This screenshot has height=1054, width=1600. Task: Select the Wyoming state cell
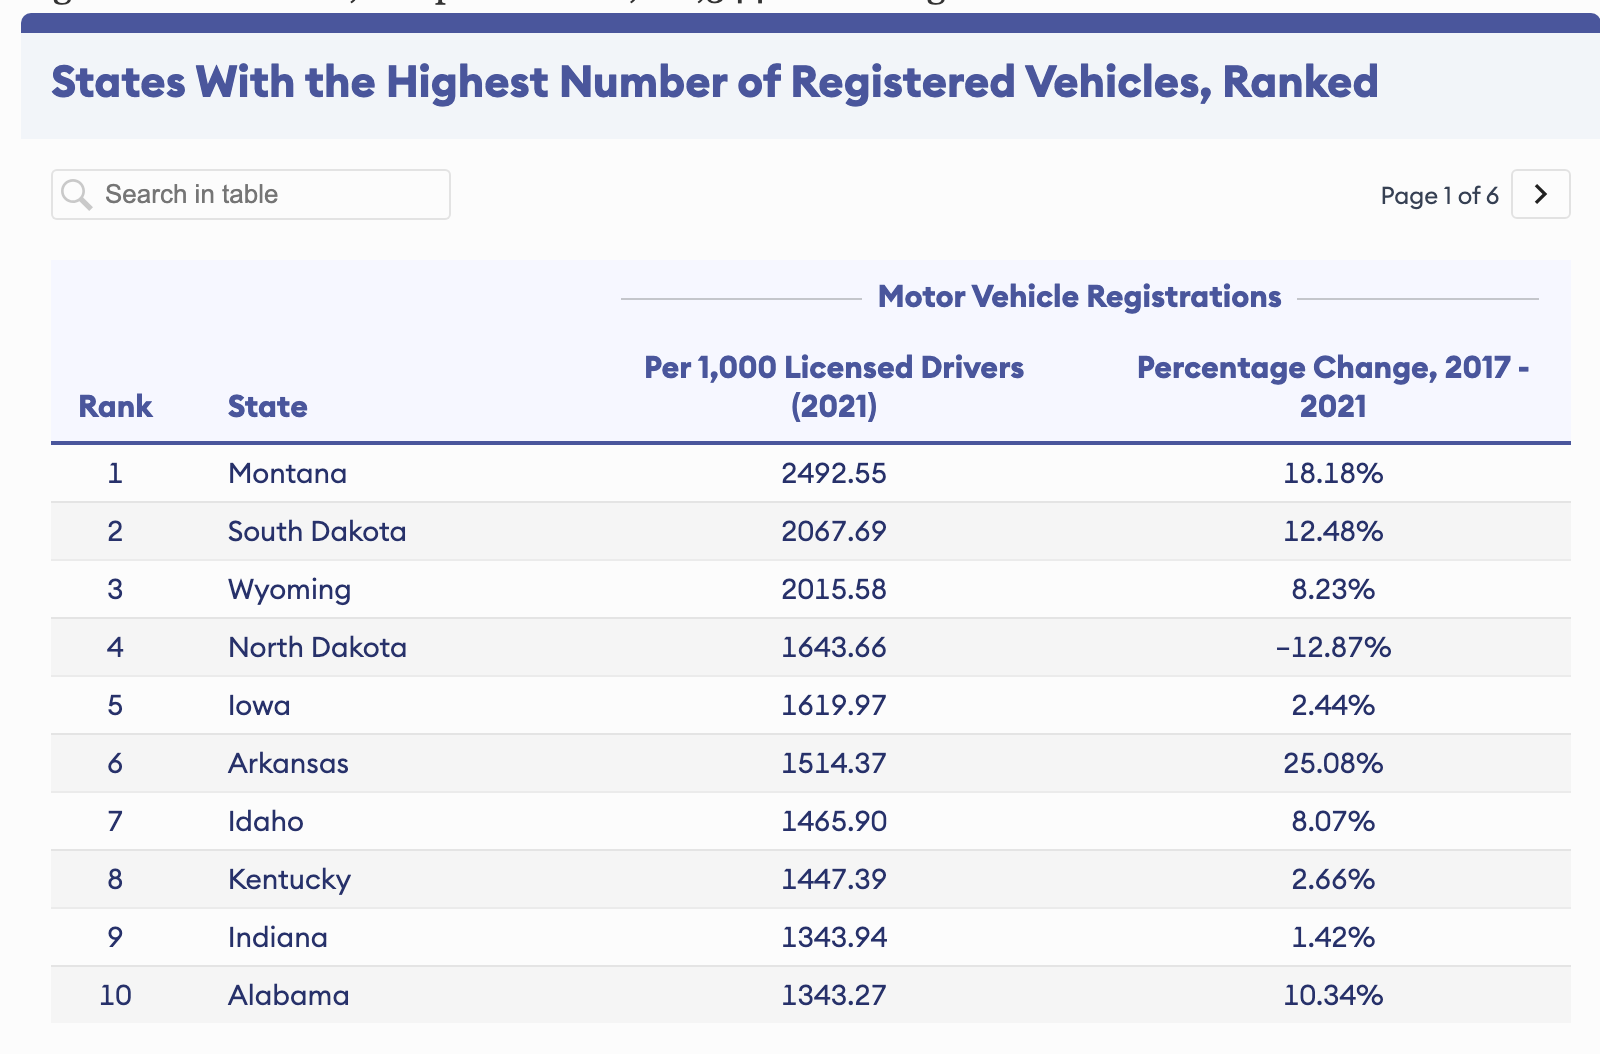click(x=289, y=589)
